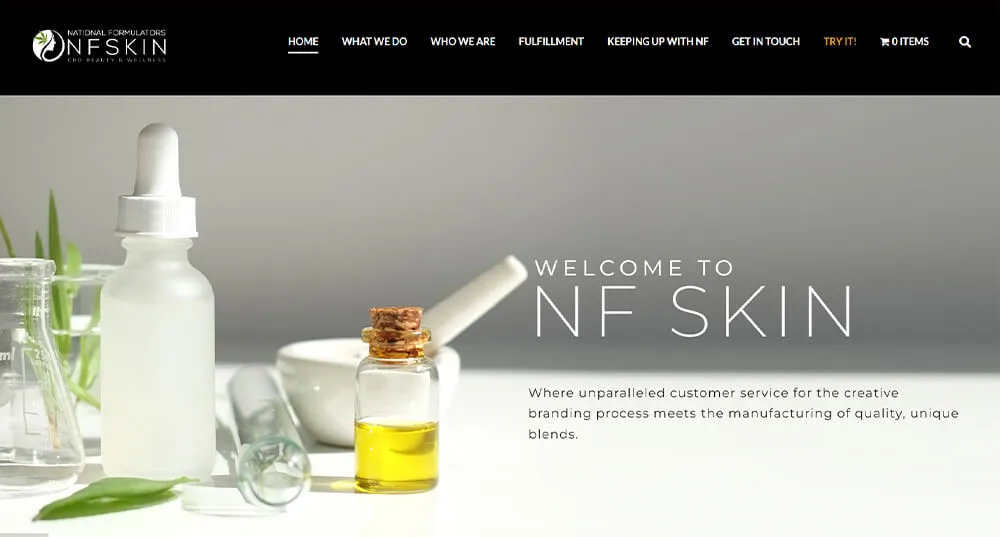The image size is (1000, 537).
Task: Click the customer service tagline paragraph
Action: 743,413
